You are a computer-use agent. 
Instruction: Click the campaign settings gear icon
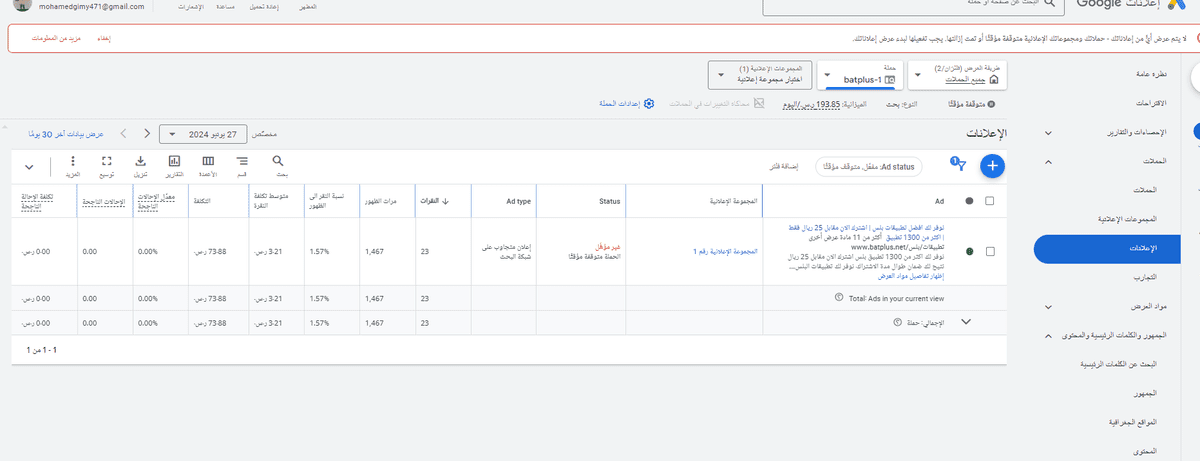coord(648,104)
